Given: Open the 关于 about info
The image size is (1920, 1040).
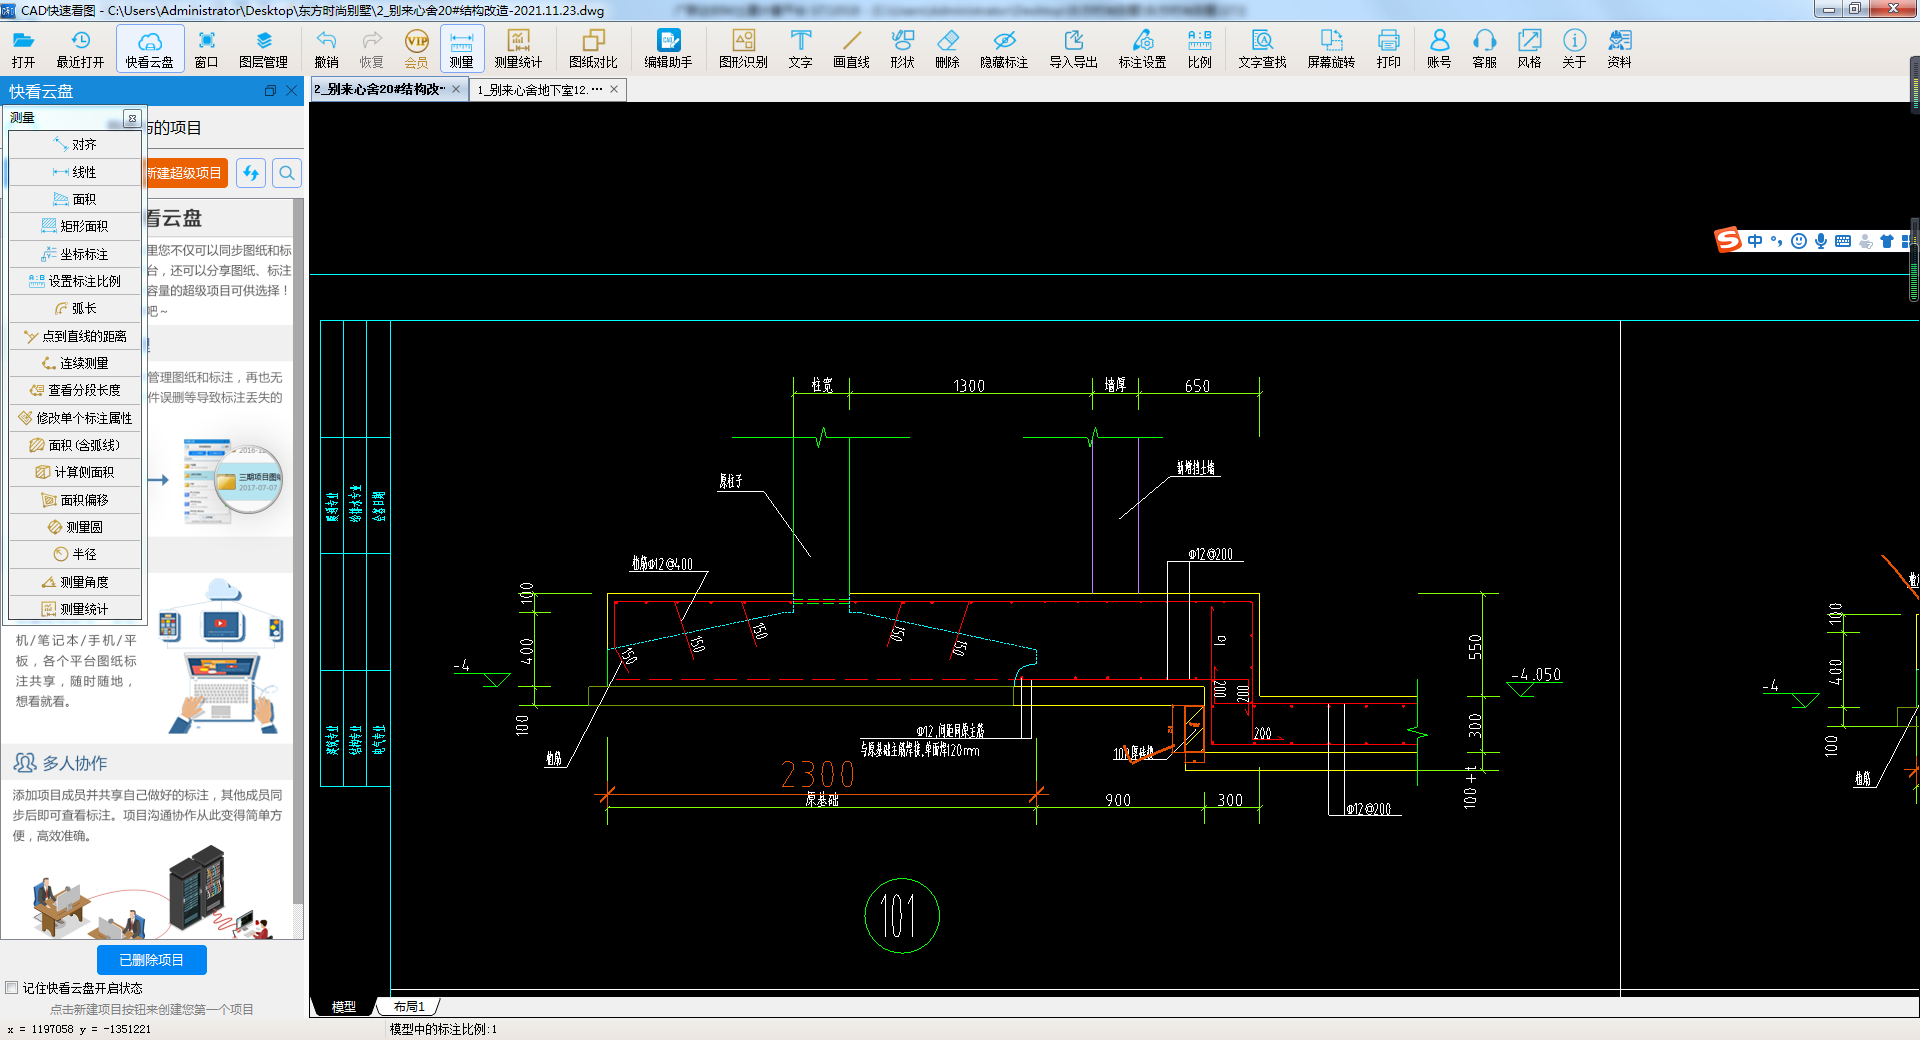Looking at the screenshot, I should coord(1574,48).
